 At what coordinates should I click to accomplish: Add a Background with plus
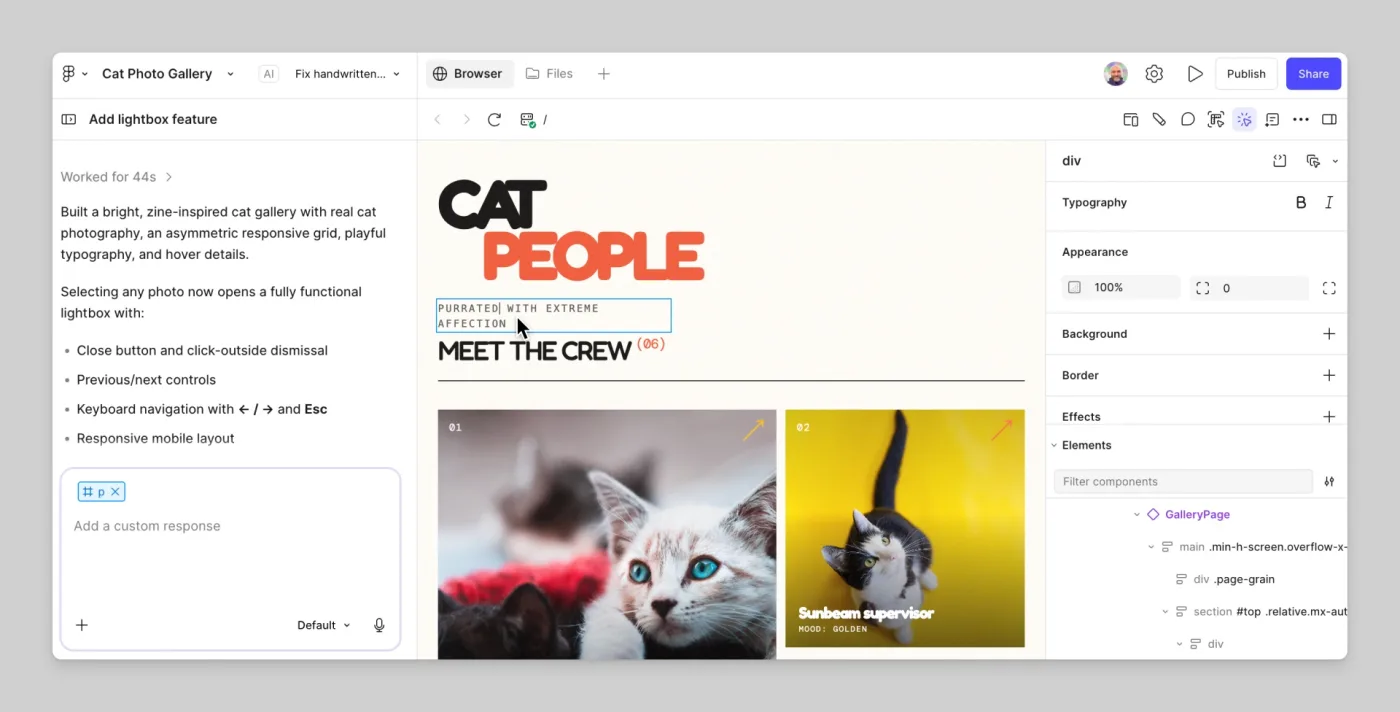coord(1329,334)
